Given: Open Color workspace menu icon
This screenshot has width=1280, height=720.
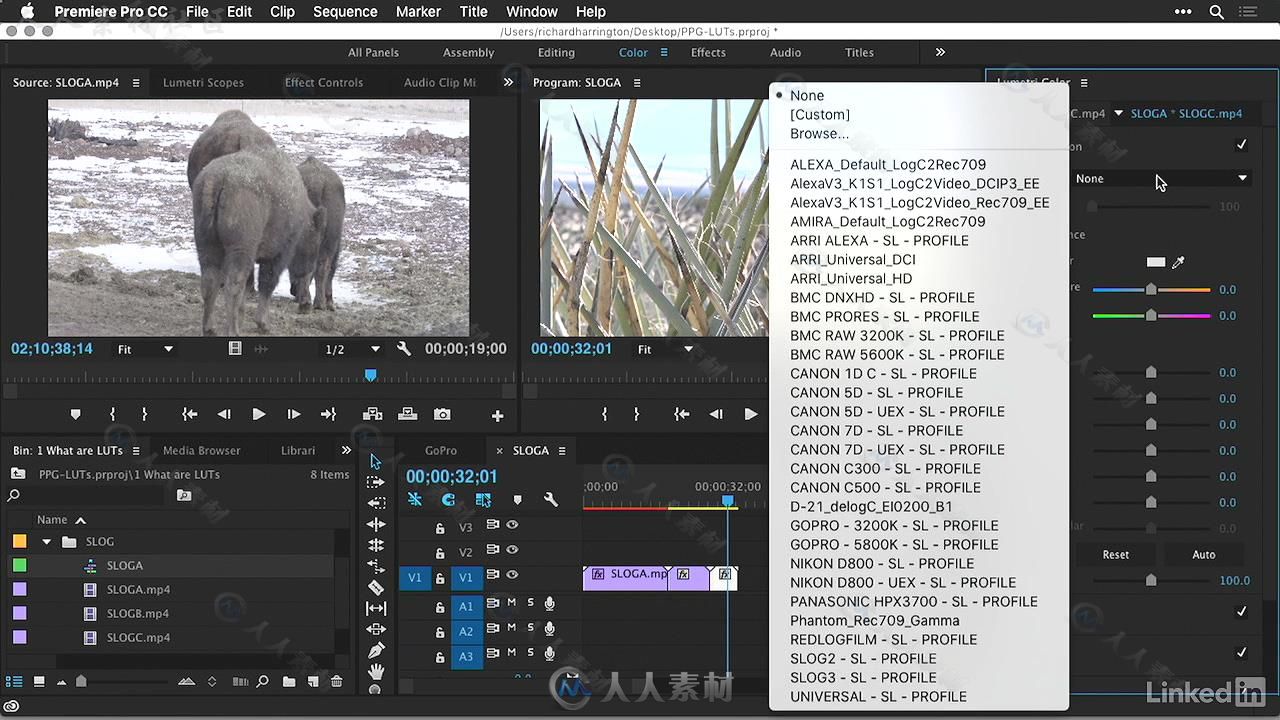Looking at the screenshot, I should (663, 53).
